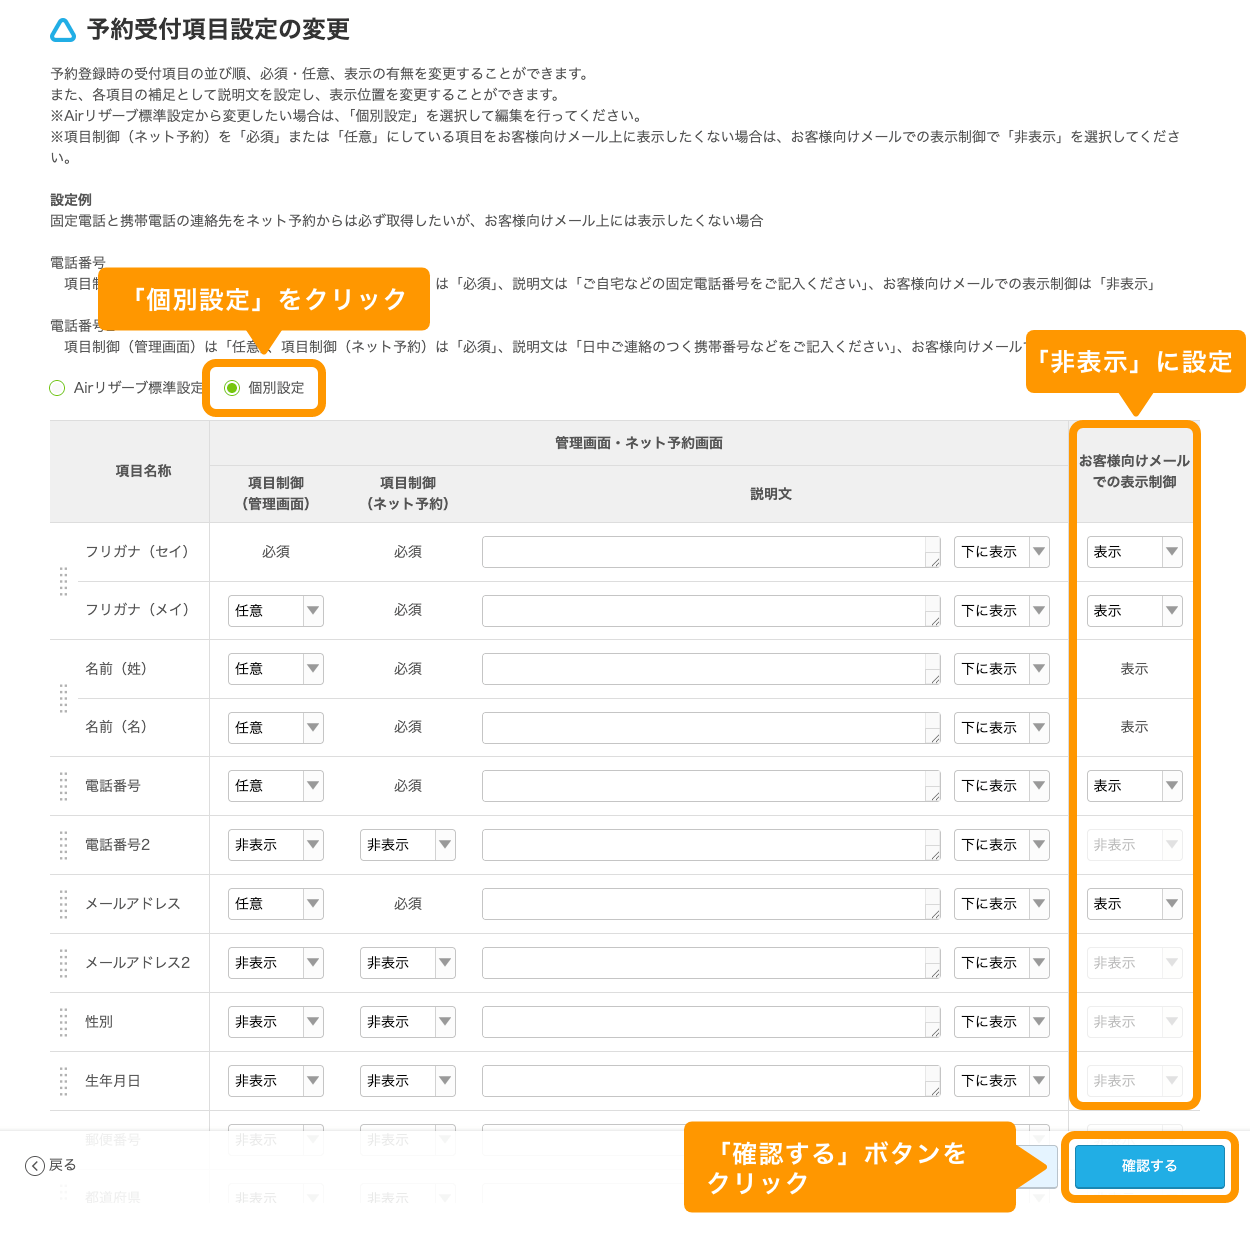Open the 下に表示 dropdown for 名前（姓）
The image size is (1250, 1234).
(x=1001, y=669)
